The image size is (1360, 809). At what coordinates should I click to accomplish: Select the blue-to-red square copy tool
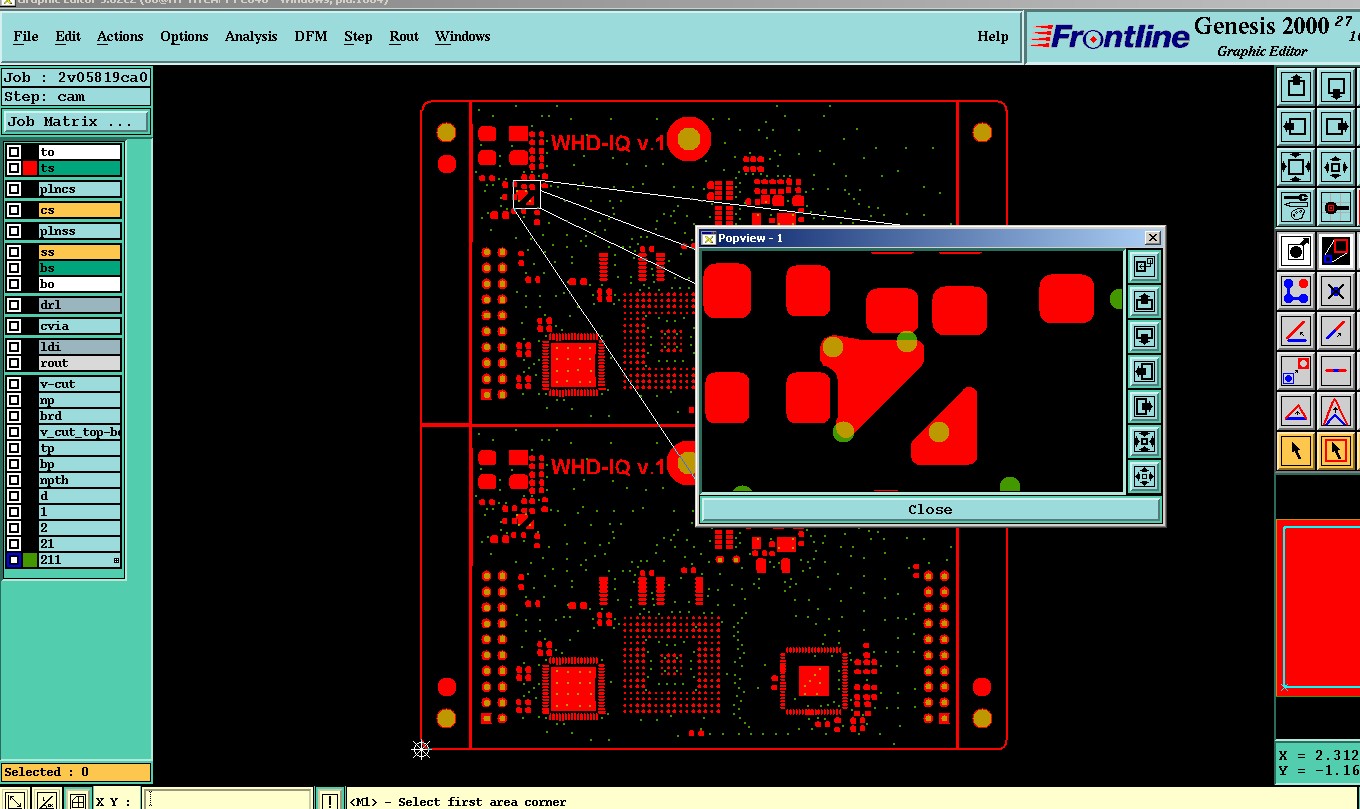pos(1296,370)
